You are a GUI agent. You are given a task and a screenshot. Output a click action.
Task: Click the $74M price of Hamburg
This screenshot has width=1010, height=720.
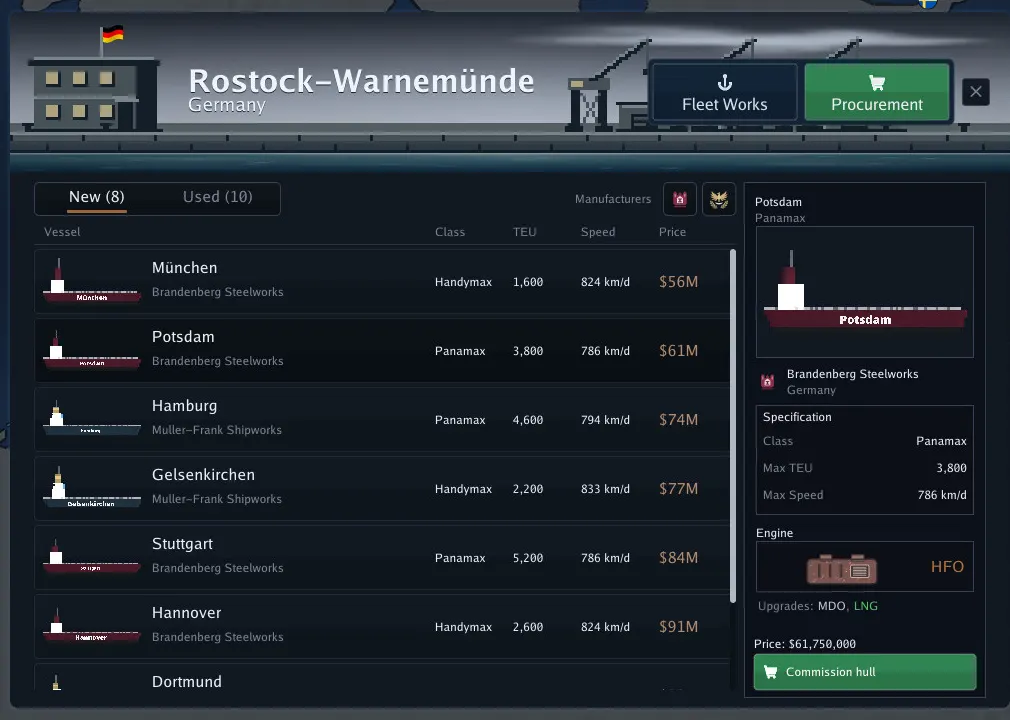678,419
